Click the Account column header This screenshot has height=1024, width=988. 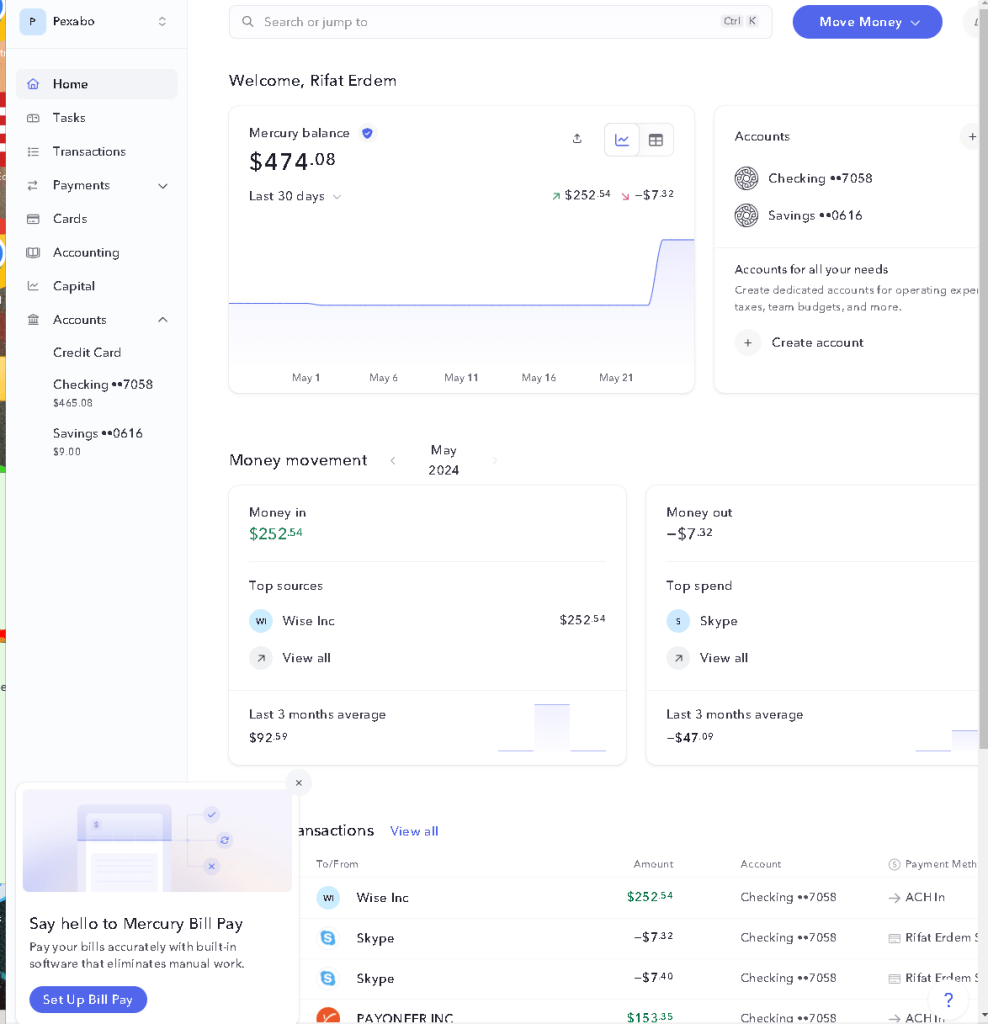click(761, 865)
